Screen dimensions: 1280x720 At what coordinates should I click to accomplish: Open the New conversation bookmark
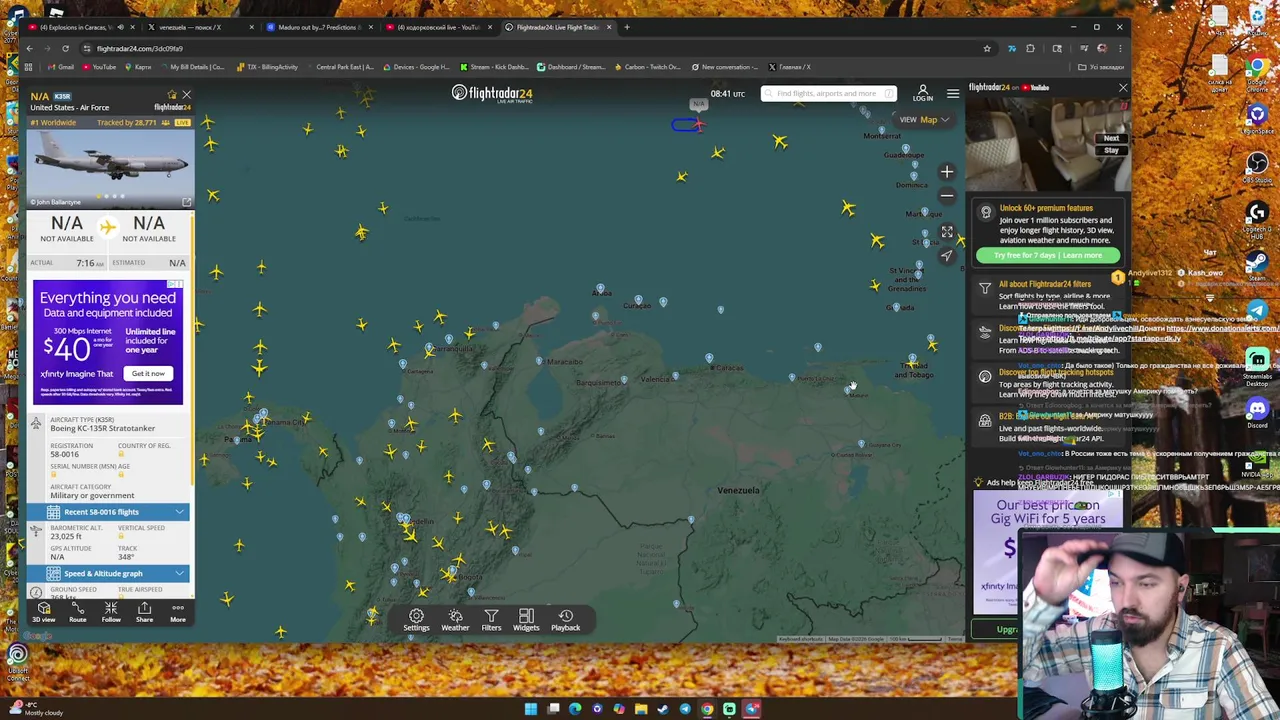[x=723, y=67]
